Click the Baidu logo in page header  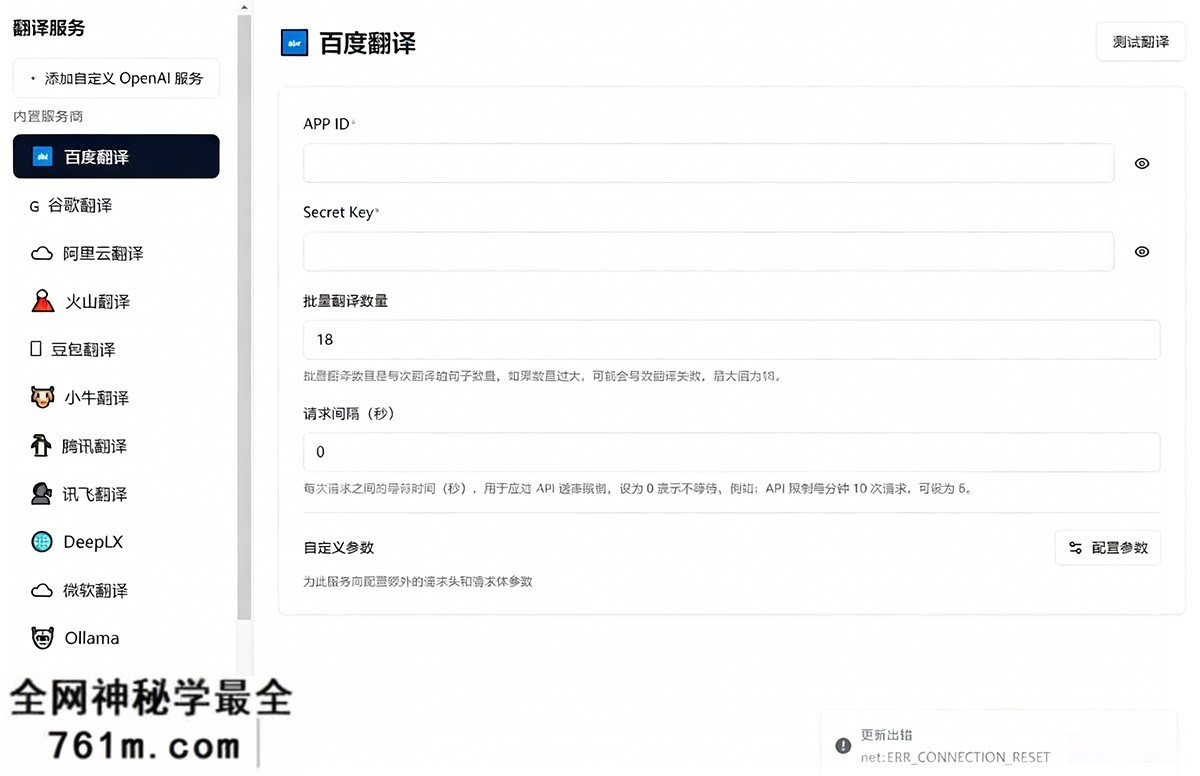point(294,43)
